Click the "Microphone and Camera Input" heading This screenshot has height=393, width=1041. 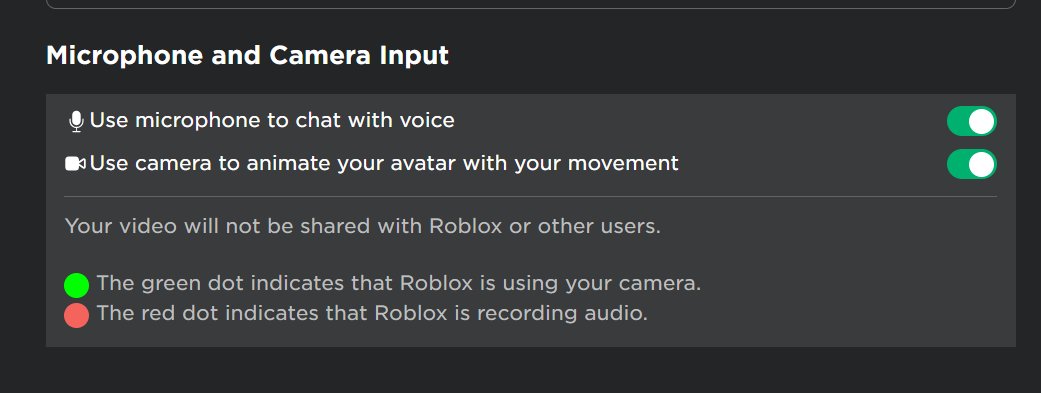click(x=247, y=56)
